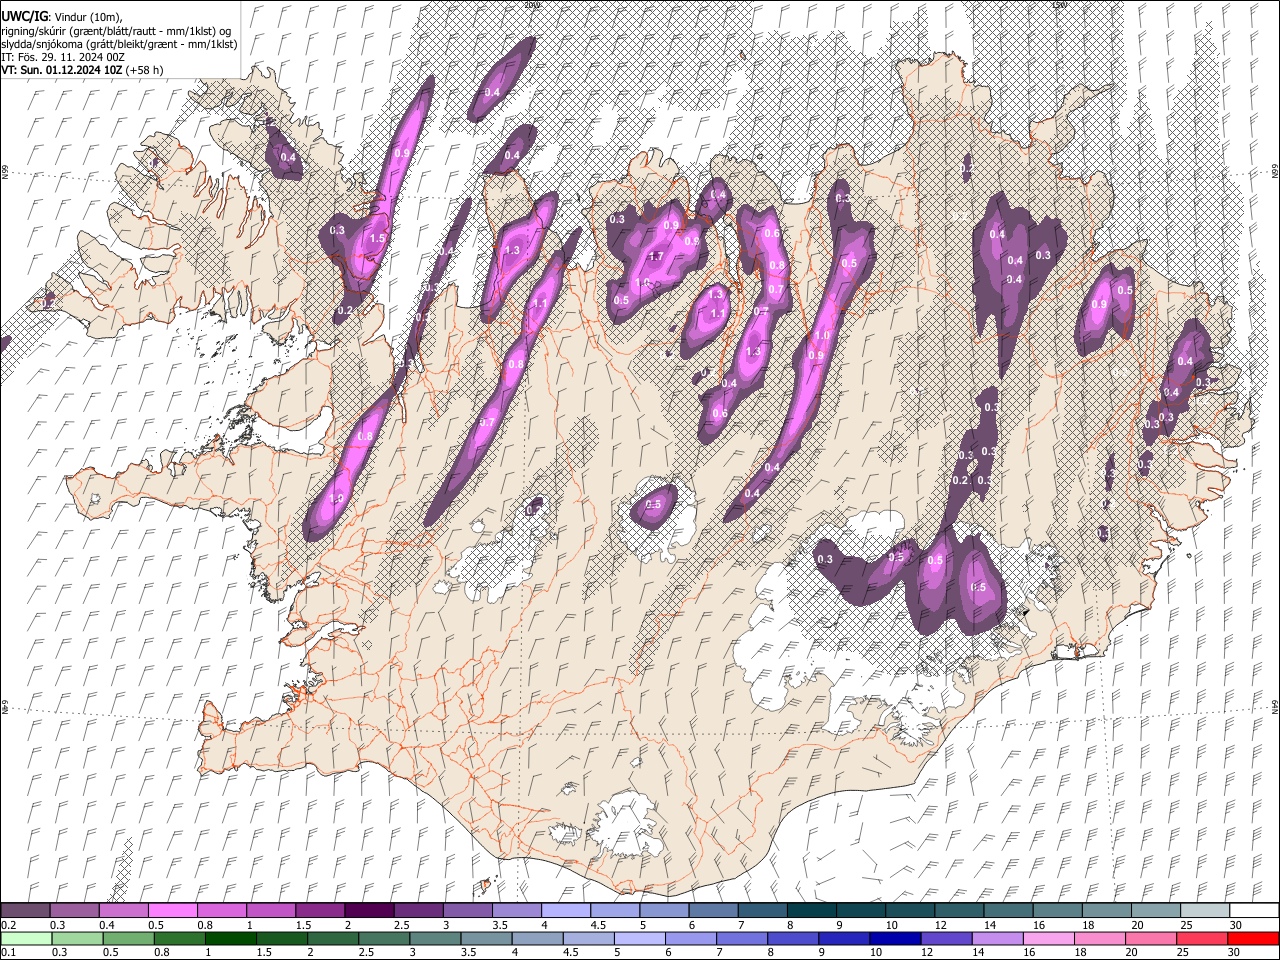The image size is (1280, 960).
Task: Click the top legend row swatch starting at 0.8
Action: 221,910
